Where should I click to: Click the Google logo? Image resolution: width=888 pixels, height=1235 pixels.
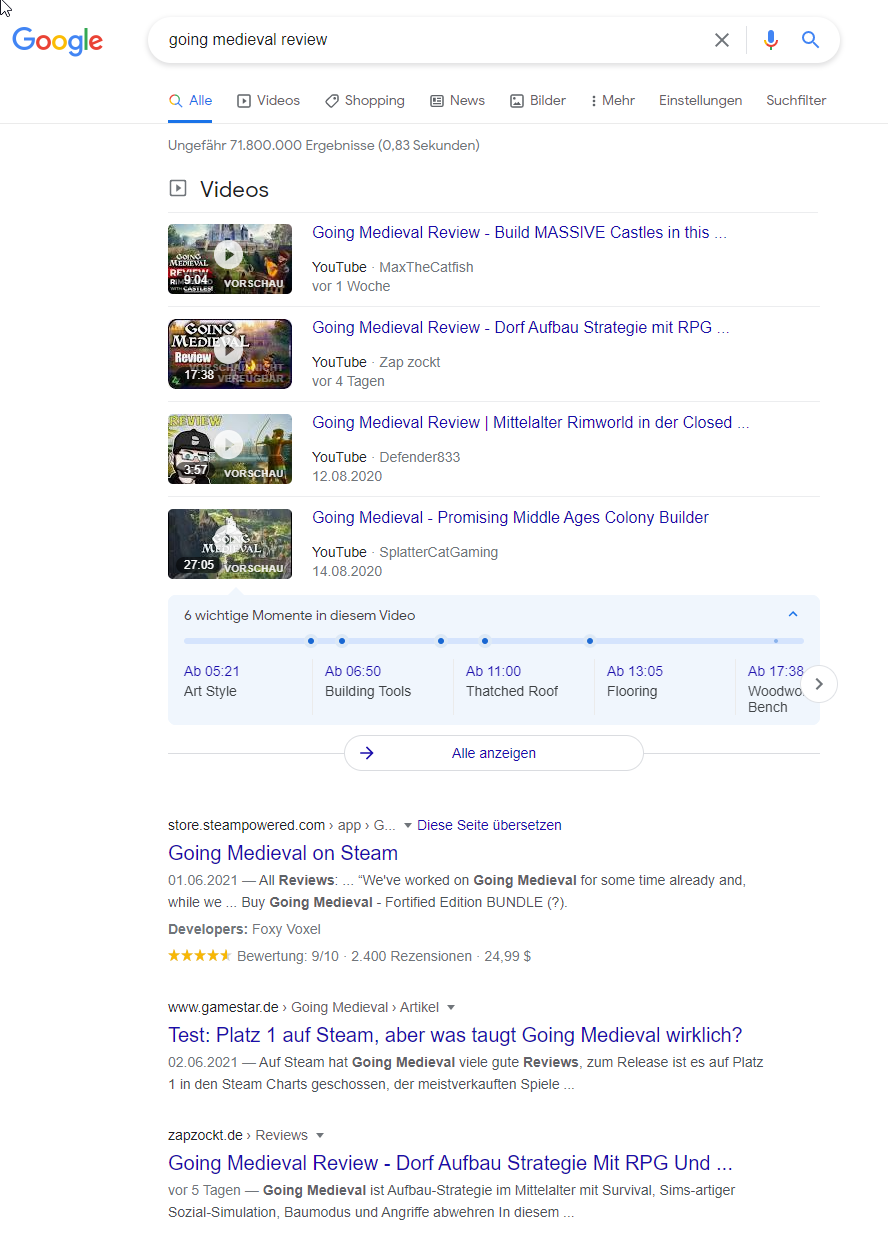[57, 41]
